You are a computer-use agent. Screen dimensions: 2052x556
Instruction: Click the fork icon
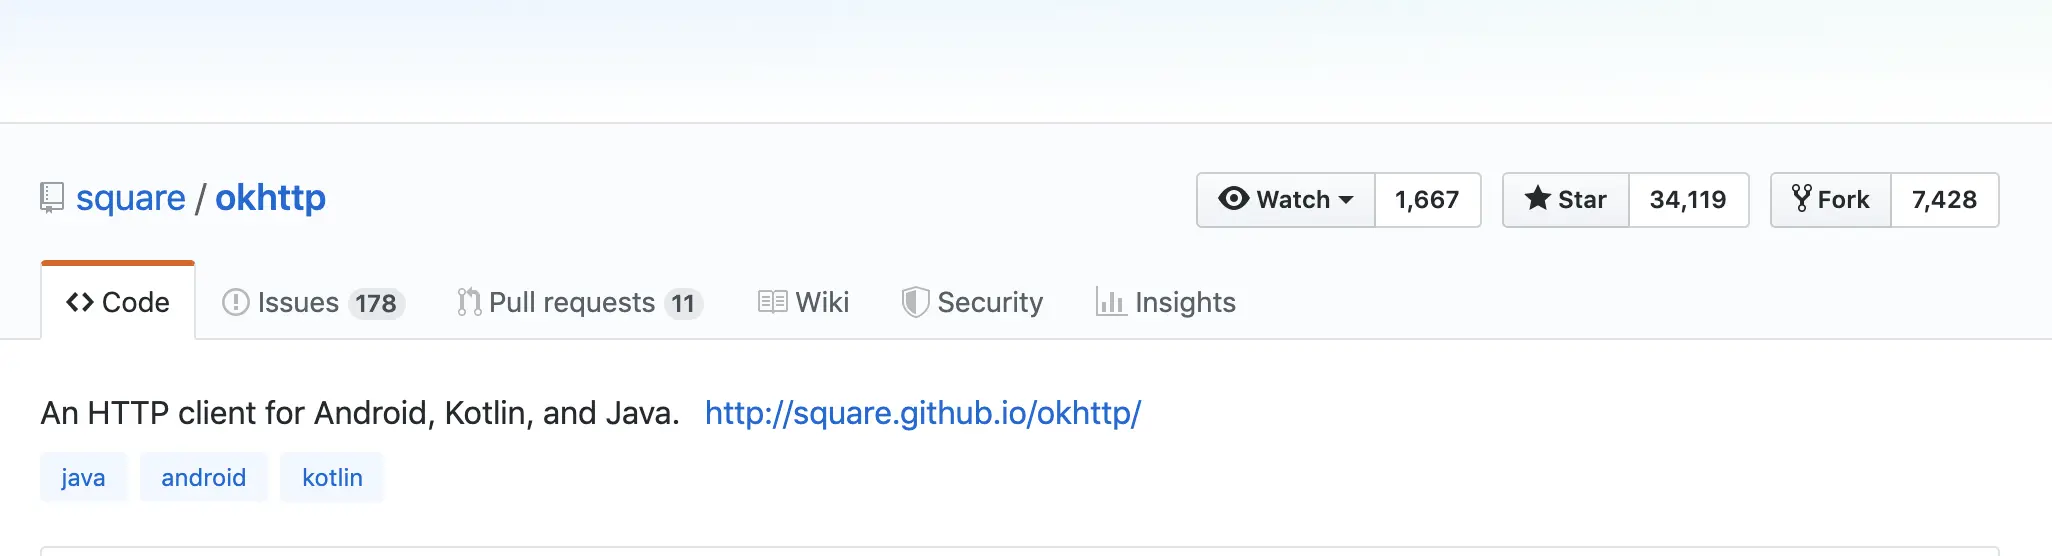pos(1802,198)
